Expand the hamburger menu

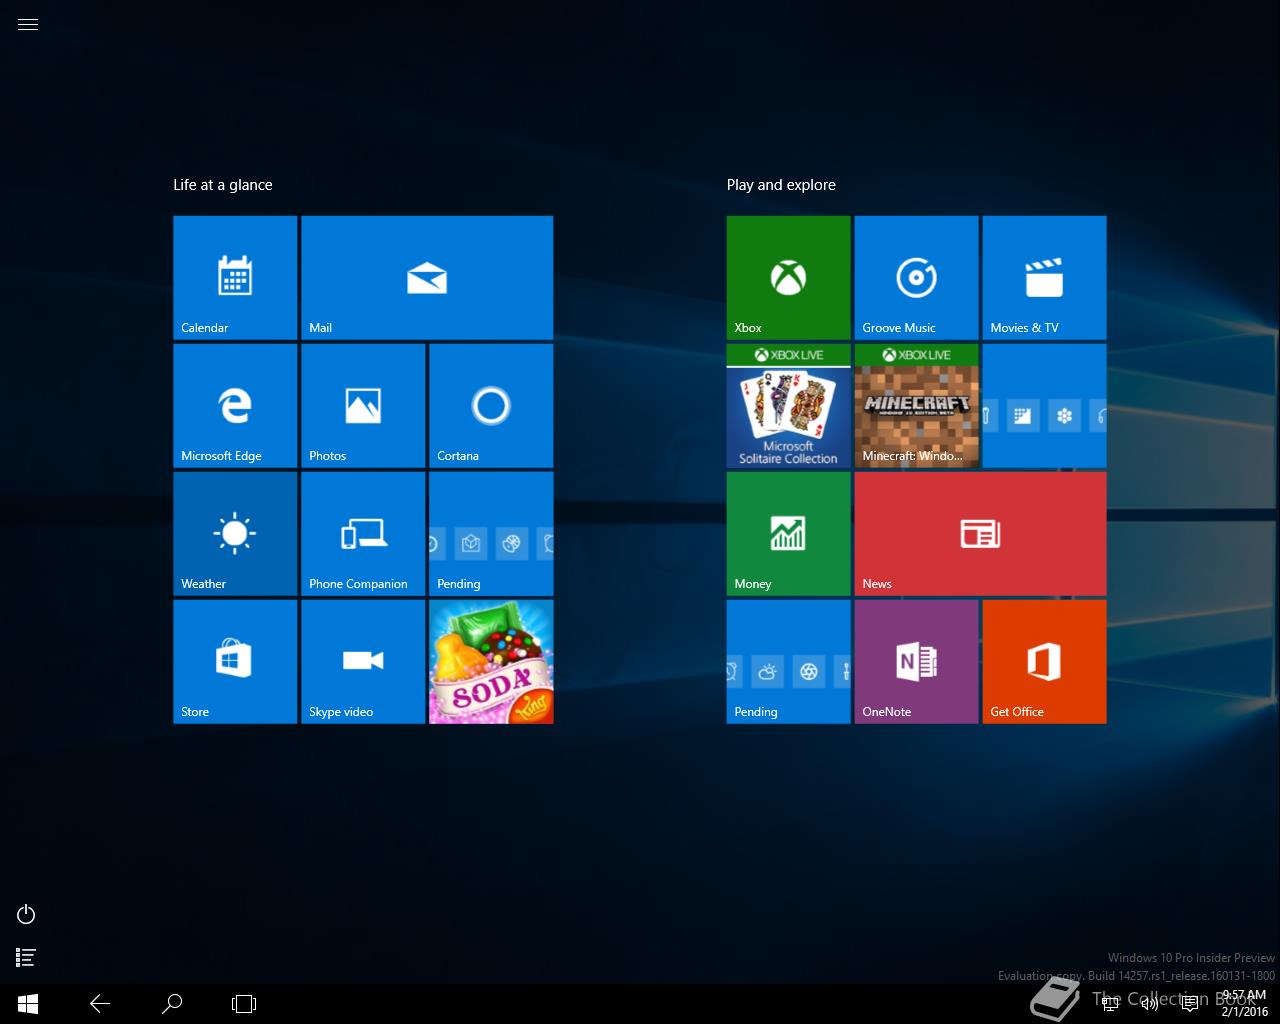click(28, 25)
